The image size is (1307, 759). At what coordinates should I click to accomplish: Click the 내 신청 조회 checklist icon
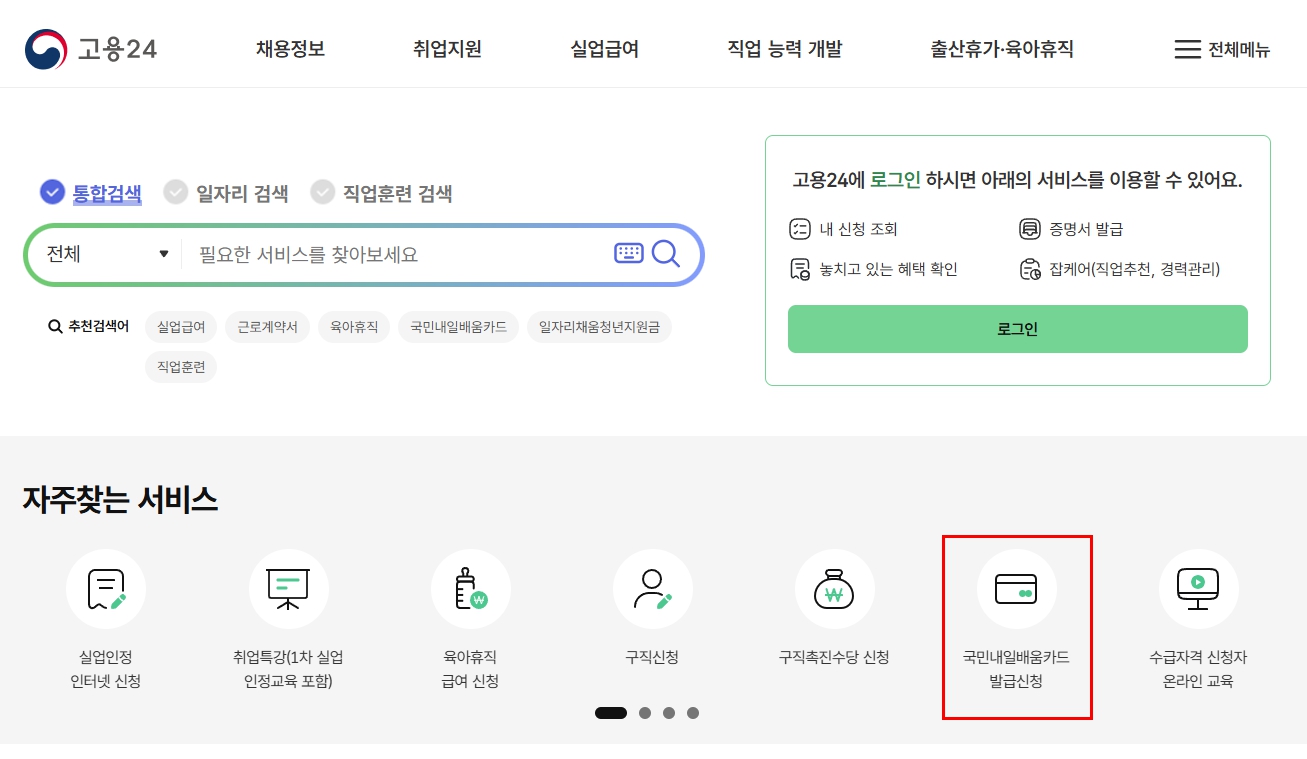pyautogui.click(x=800, y=229)
